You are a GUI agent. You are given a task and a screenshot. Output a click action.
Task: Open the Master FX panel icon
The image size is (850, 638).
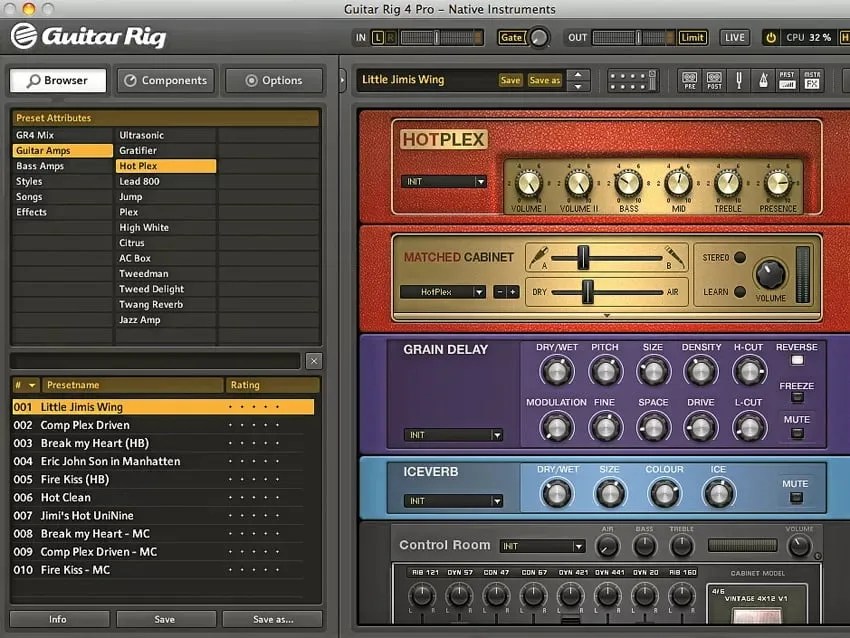(811, 79)
